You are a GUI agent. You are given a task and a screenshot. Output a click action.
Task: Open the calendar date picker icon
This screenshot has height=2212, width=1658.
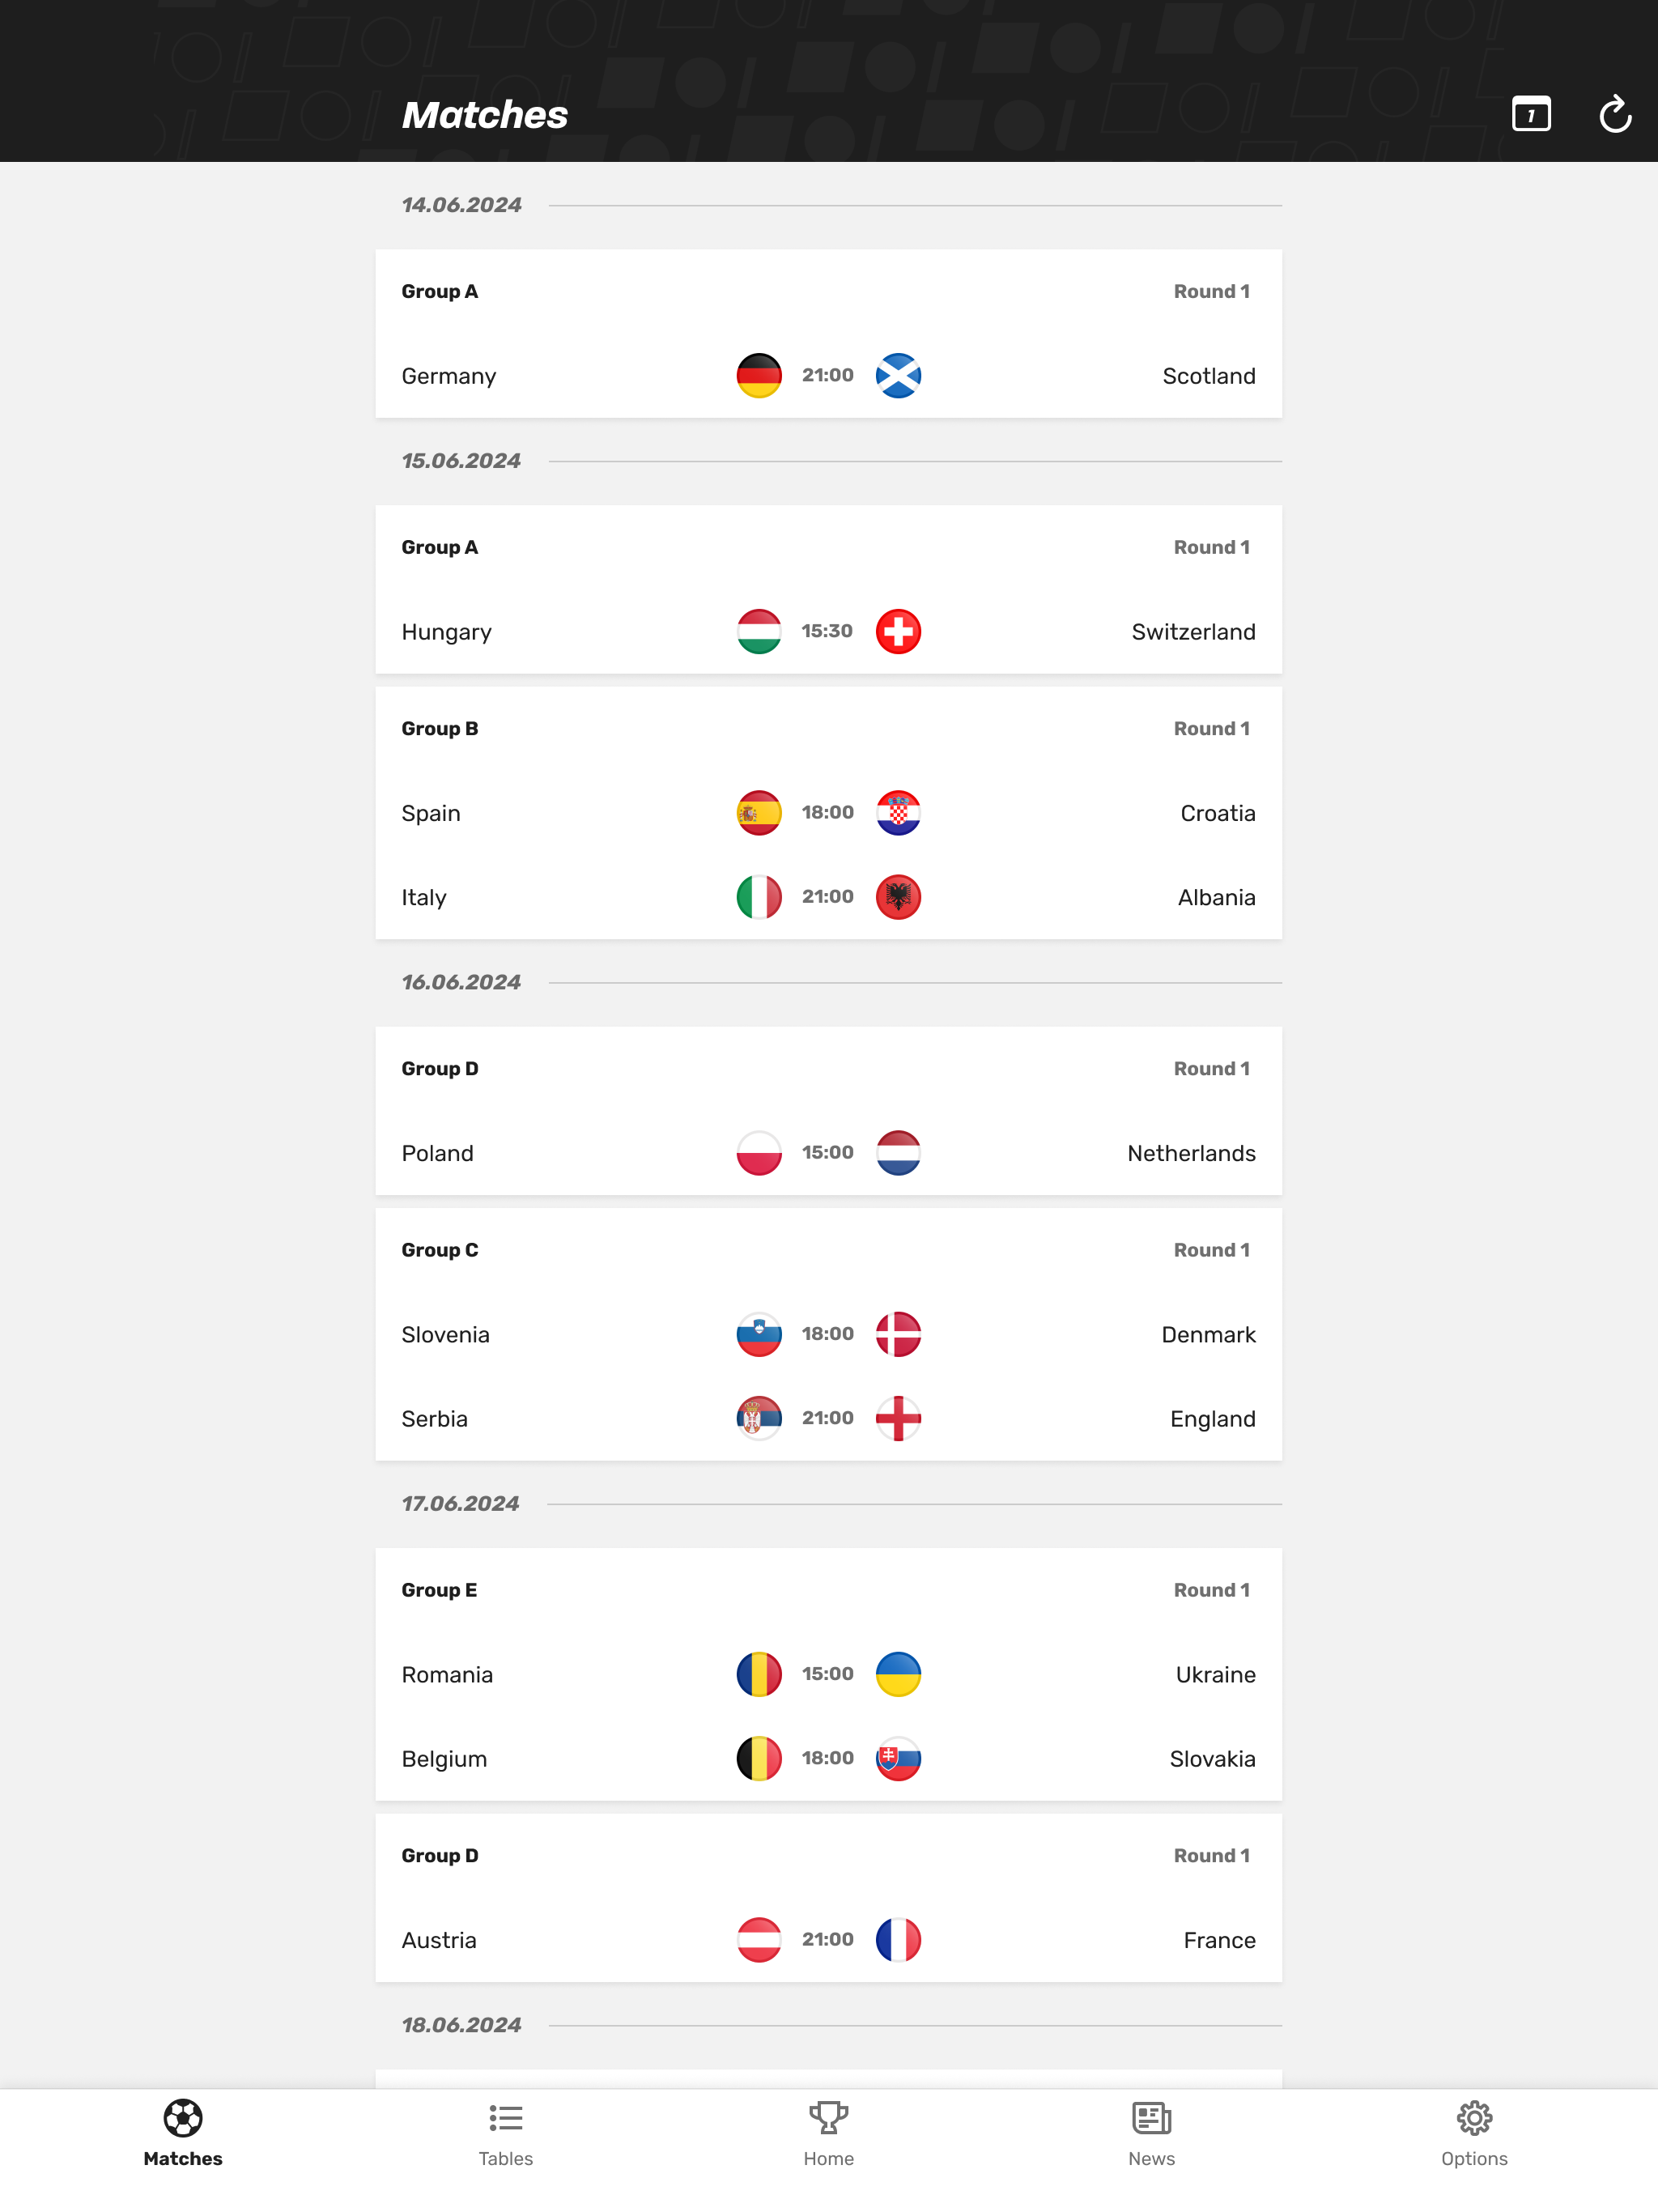pyautogui.click(x=1531, y=114)
